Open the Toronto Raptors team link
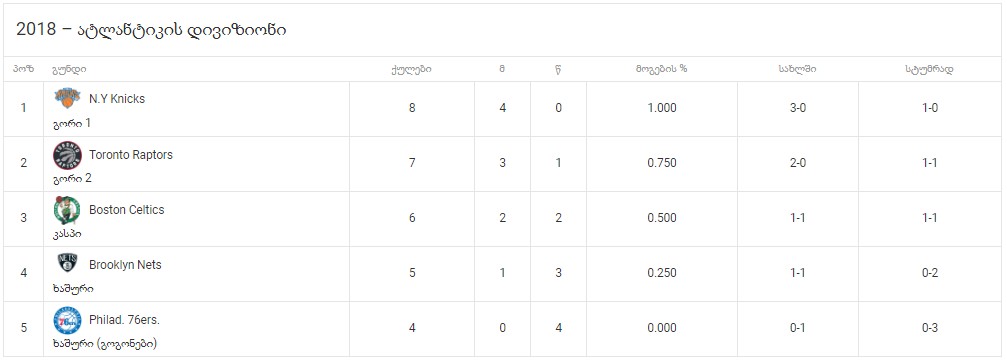This screenshot has height=363, width=1007. pos(131,155)
